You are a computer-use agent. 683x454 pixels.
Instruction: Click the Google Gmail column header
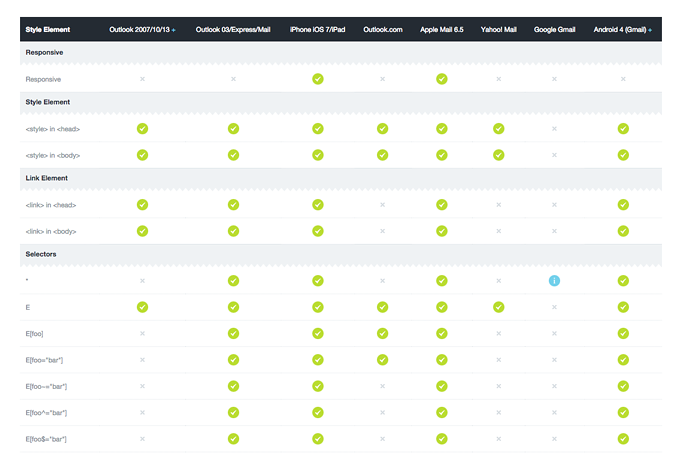pyautogui.click(x=554, y=31)
